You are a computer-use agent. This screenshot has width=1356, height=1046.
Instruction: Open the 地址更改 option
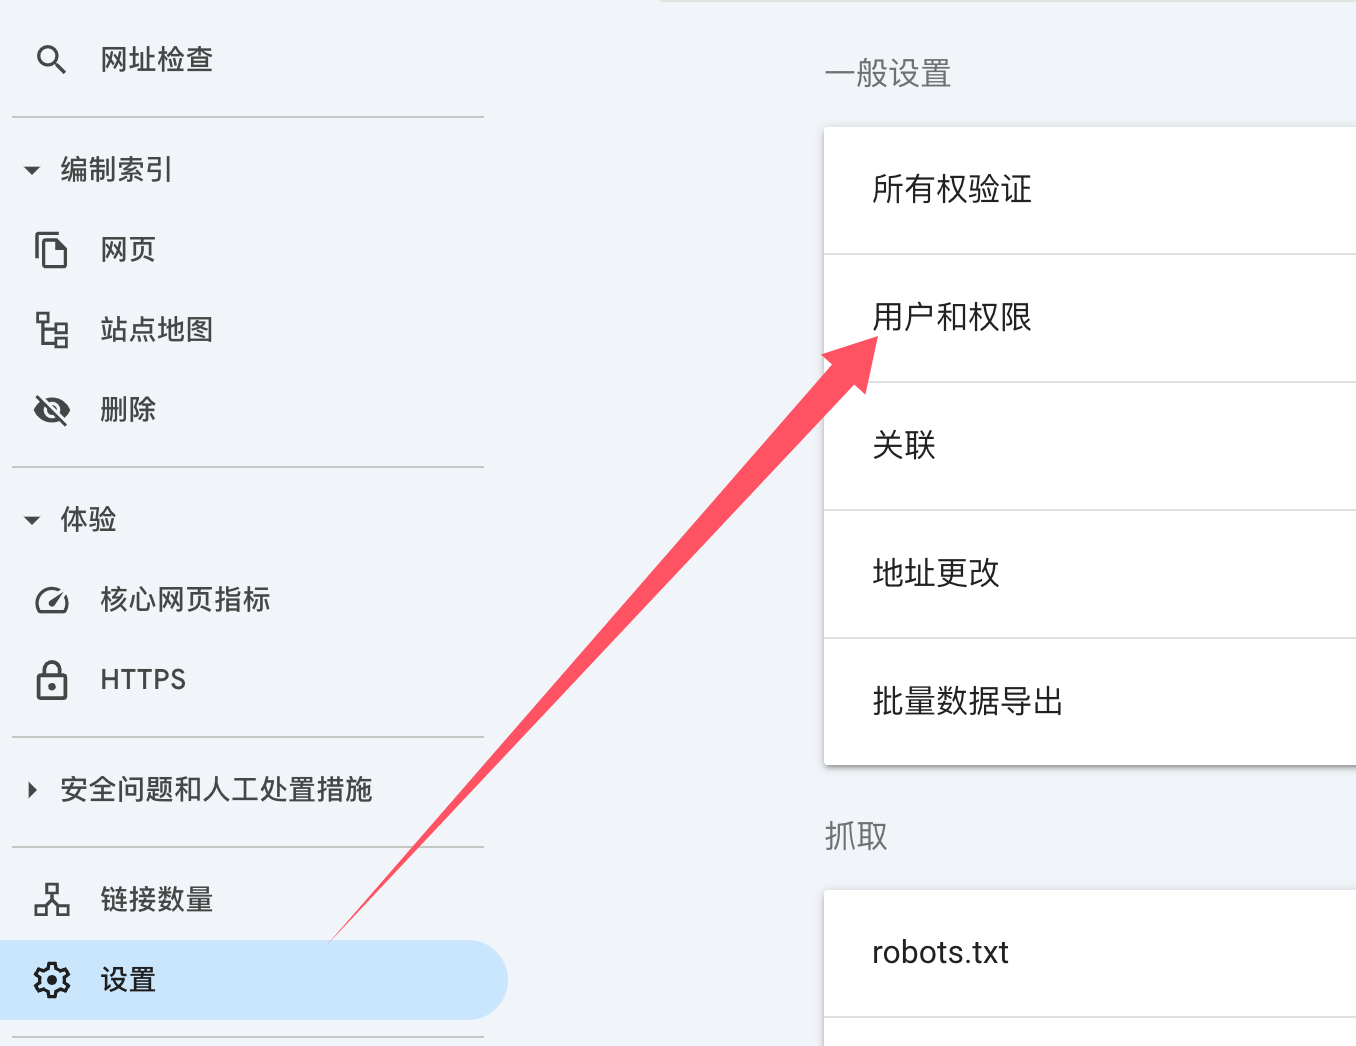[935, 574]
